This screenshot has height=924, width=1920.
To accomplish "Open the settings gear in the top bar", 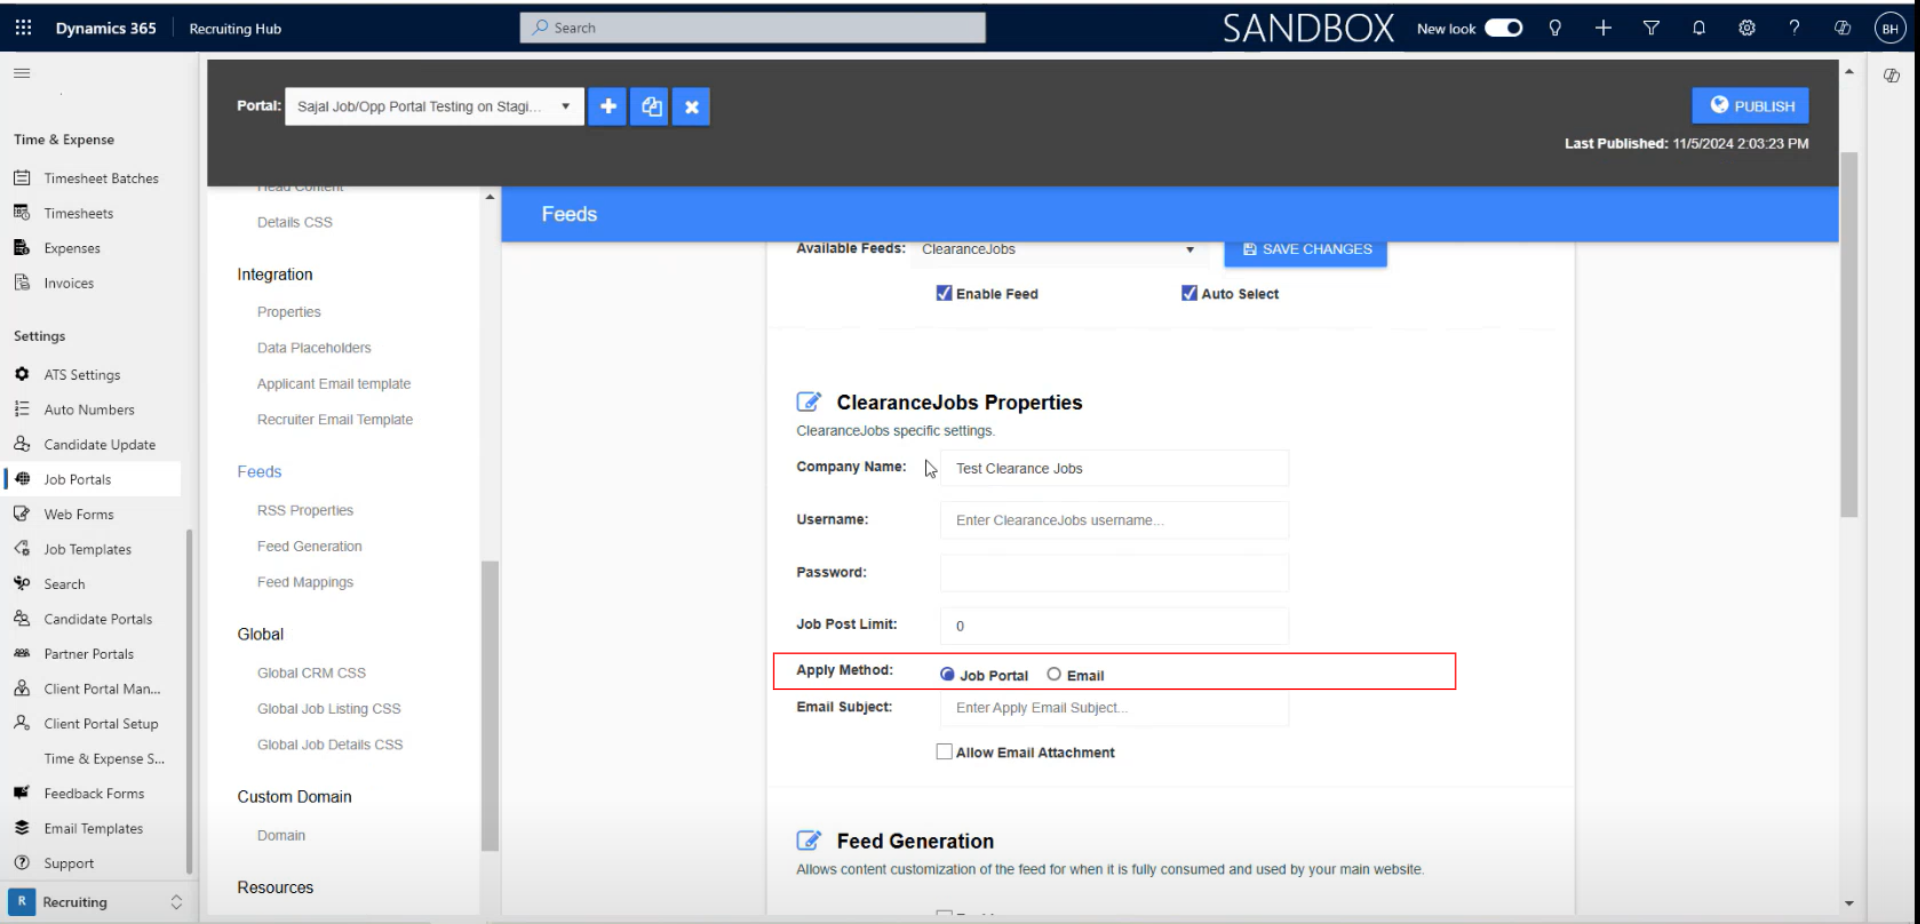I will click(x=1747, y=28).
